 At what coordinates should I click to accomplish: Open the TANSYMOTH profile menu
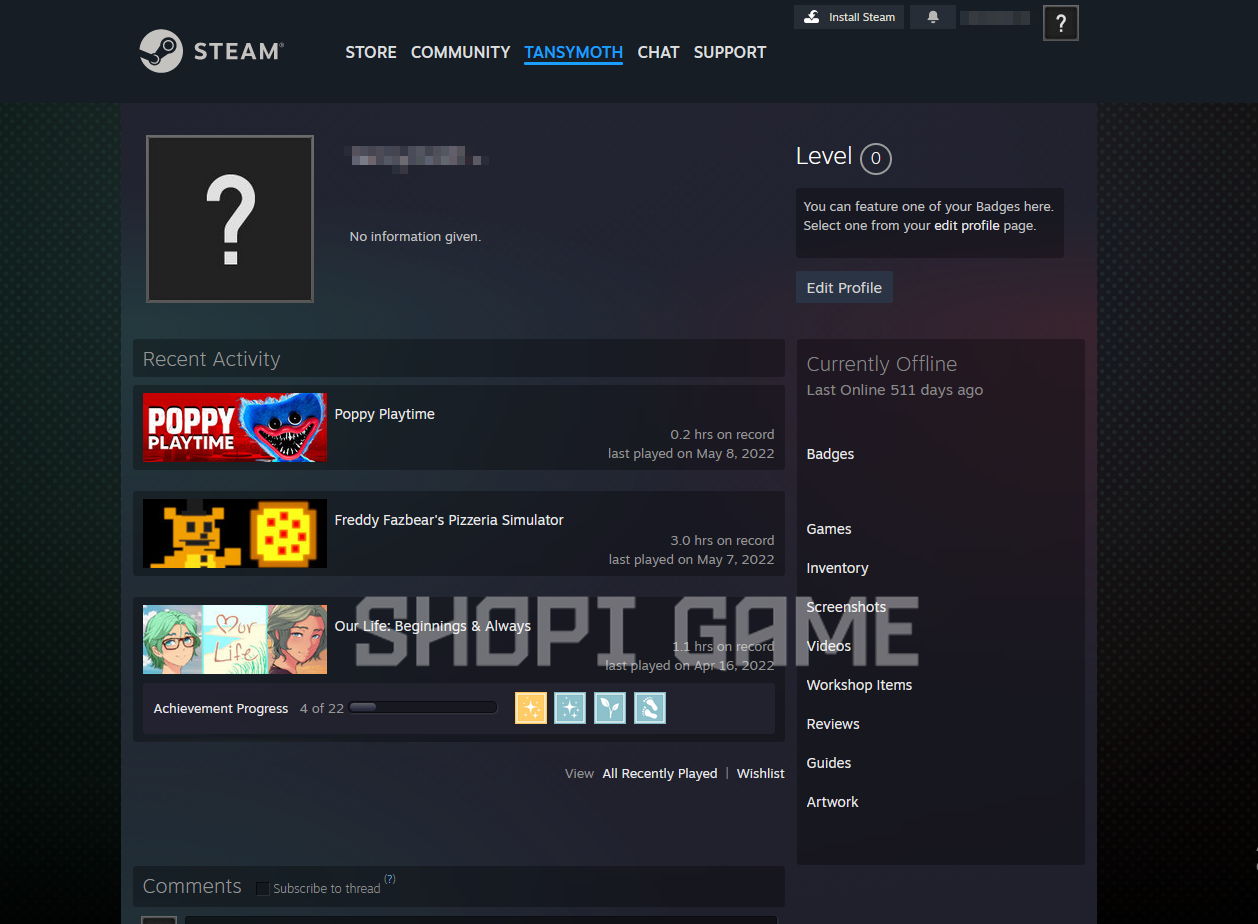573,52
